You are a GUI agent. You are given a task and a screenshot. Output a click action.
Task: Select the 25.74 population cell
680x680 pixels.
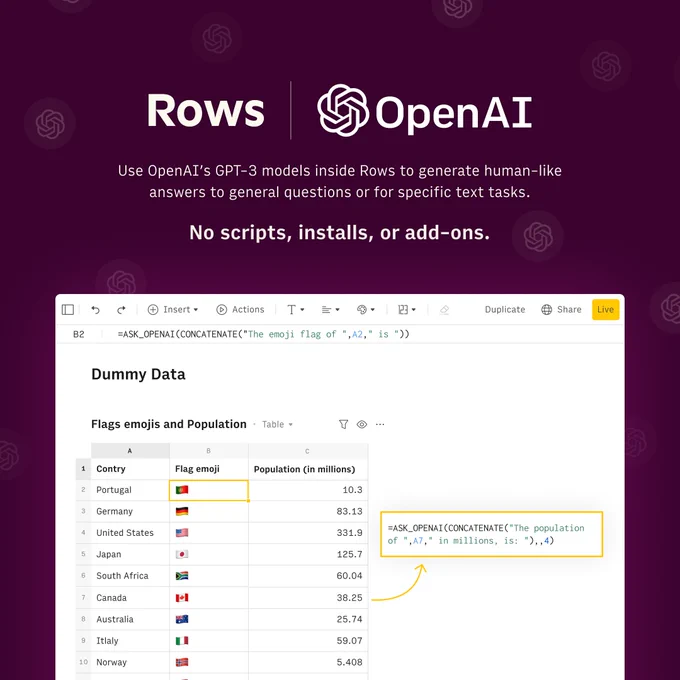tap(308, 619)
